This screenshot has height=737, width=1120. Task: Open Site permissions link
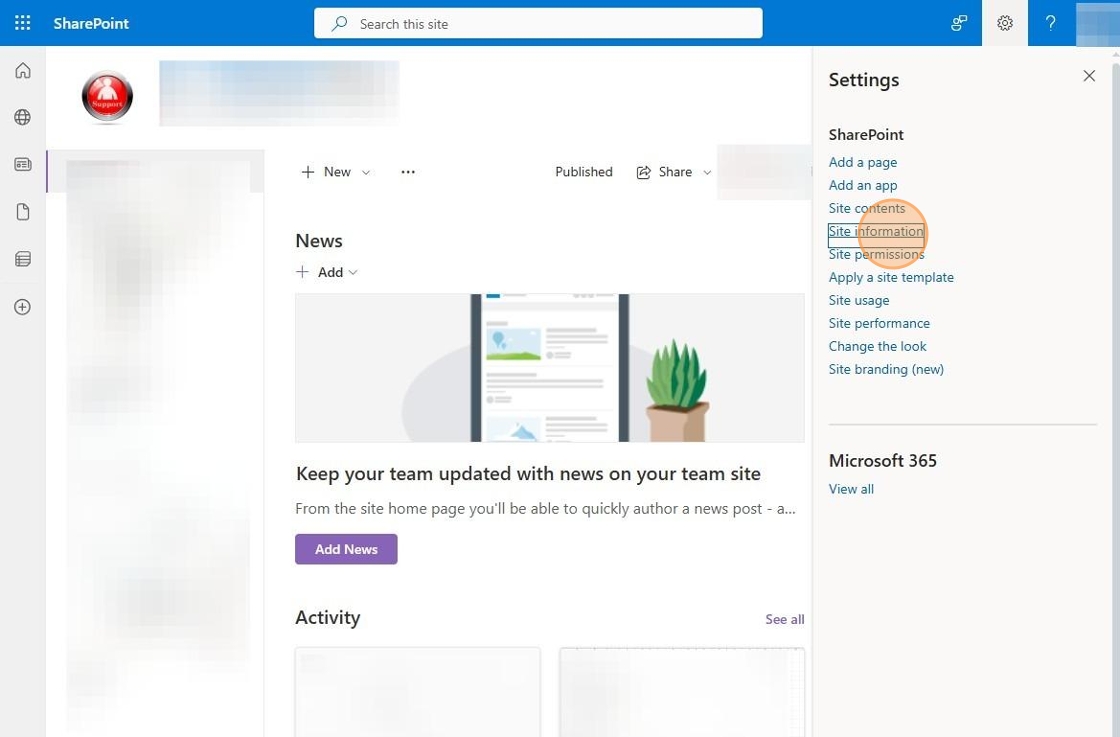pos(876,254)
